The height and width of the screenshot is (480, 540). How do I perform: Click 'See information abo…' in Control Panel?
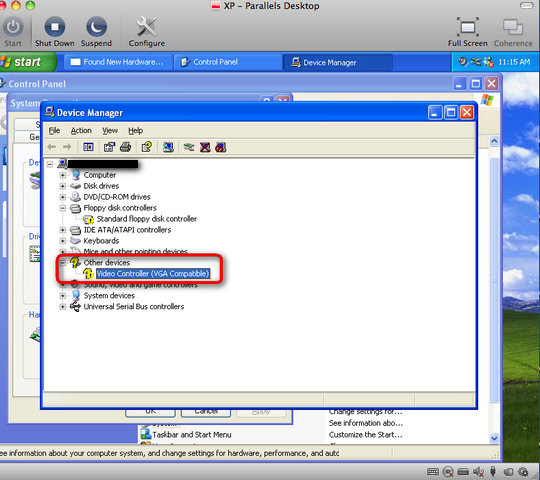(x=365, y=423)
